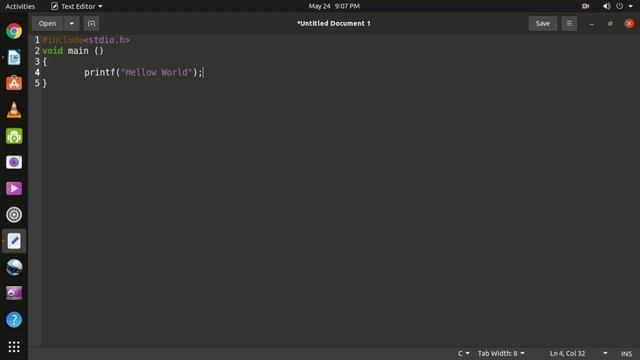Place cursor on void main () line

(x=73, y=51)
